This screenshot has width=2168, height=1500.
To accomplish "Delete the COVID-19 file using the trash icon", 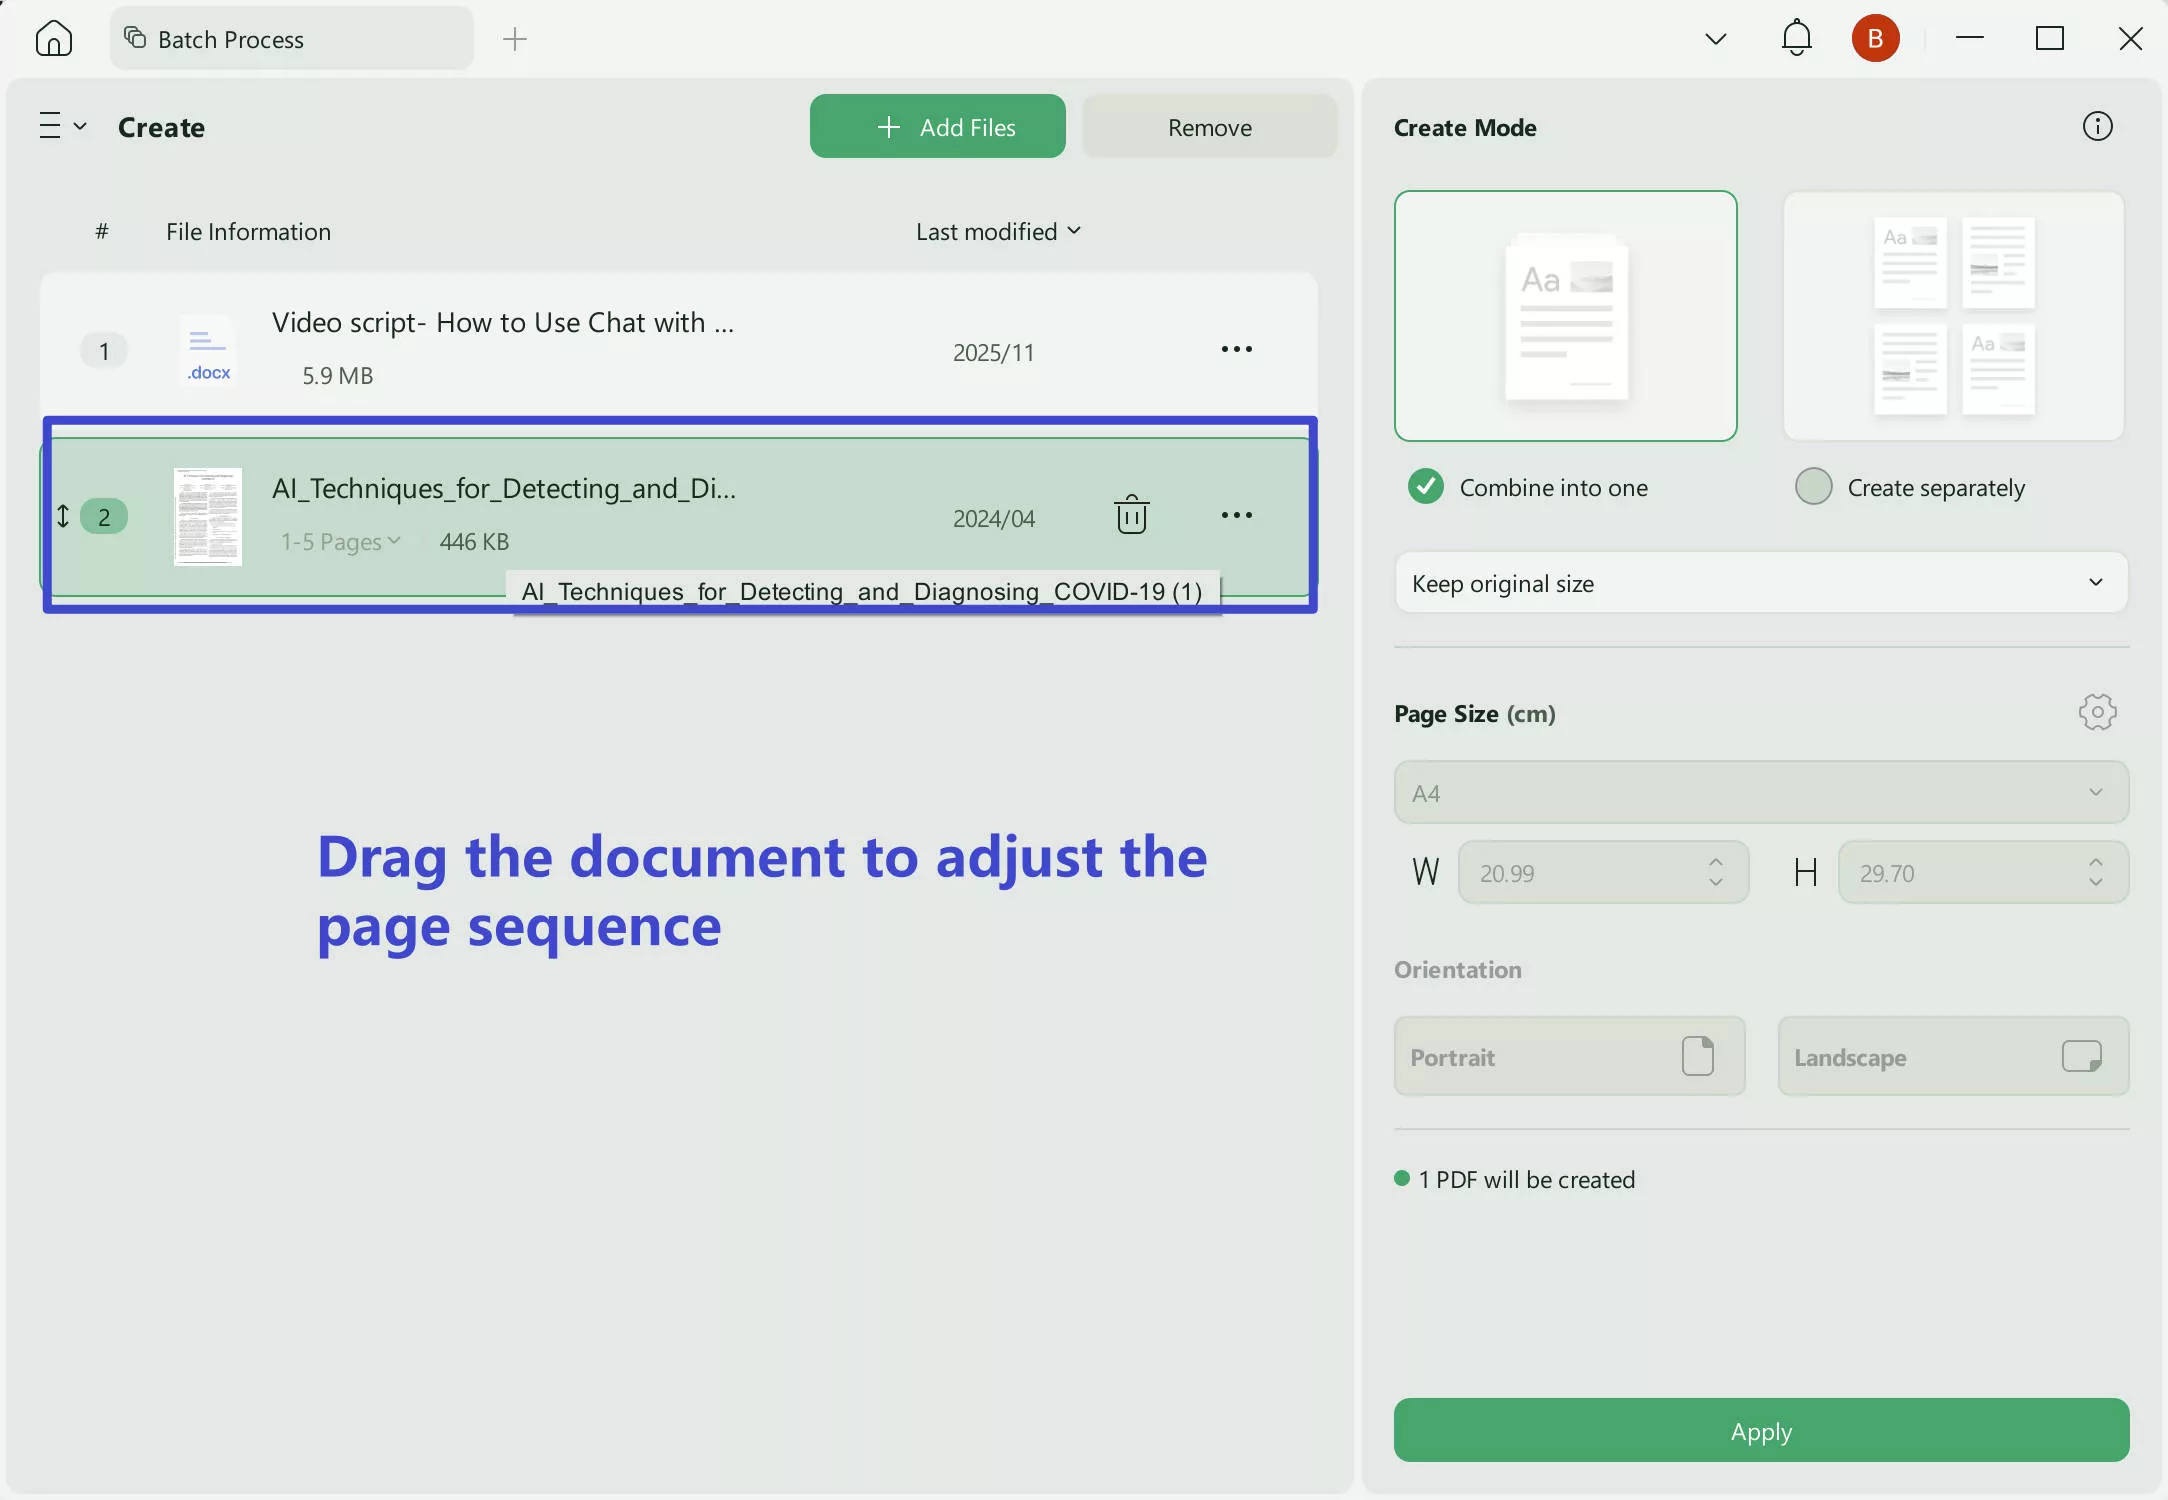I will click(x=1131, y=514).
